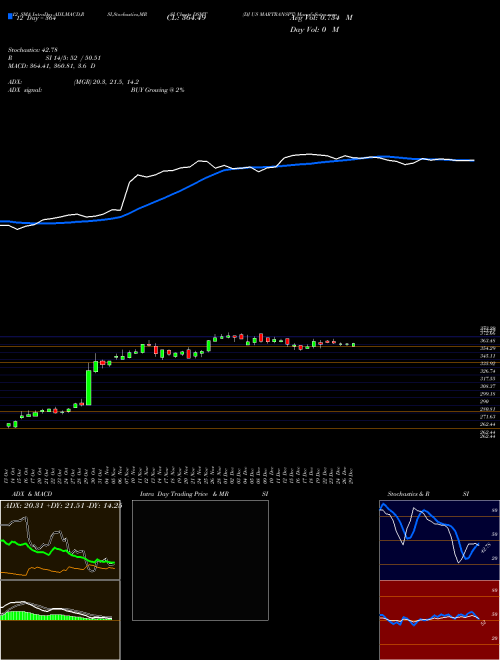Viewport: 500px width, 660px height.
Task: Click the 326.74 price axis label
Action: point(487,371)
